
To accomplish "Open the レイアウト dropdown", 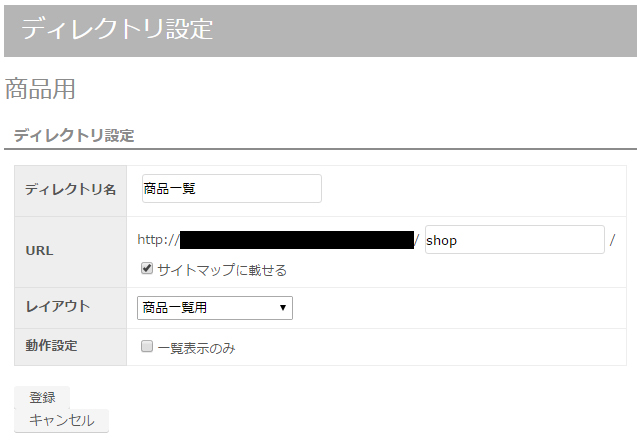I will click(215, 308).
